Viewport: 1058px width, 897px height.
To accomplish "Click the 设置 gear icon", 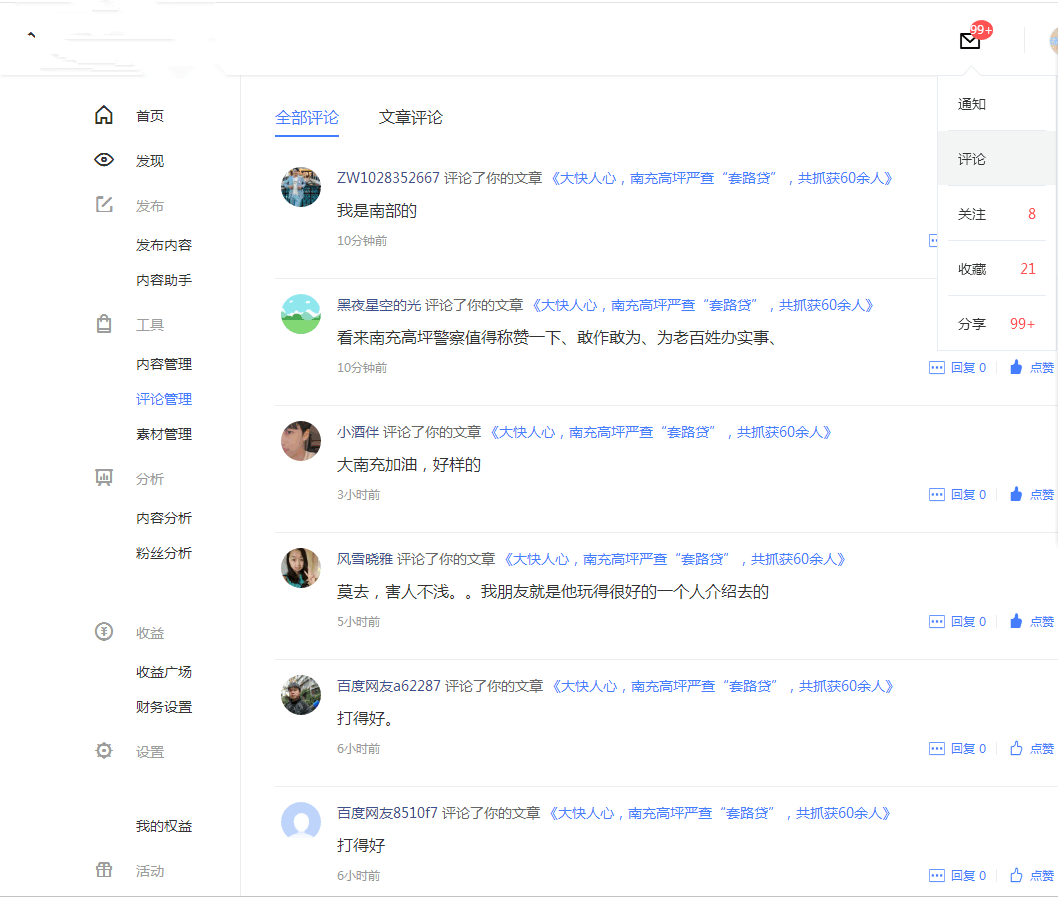I will tap(104, 751).
